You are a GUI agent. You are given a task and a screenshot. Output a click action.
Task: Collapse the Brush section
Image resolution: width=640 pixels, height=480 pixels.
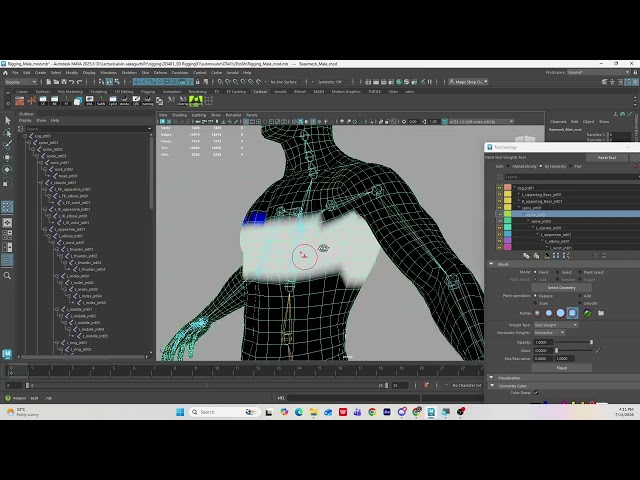(x=491, y=264)
